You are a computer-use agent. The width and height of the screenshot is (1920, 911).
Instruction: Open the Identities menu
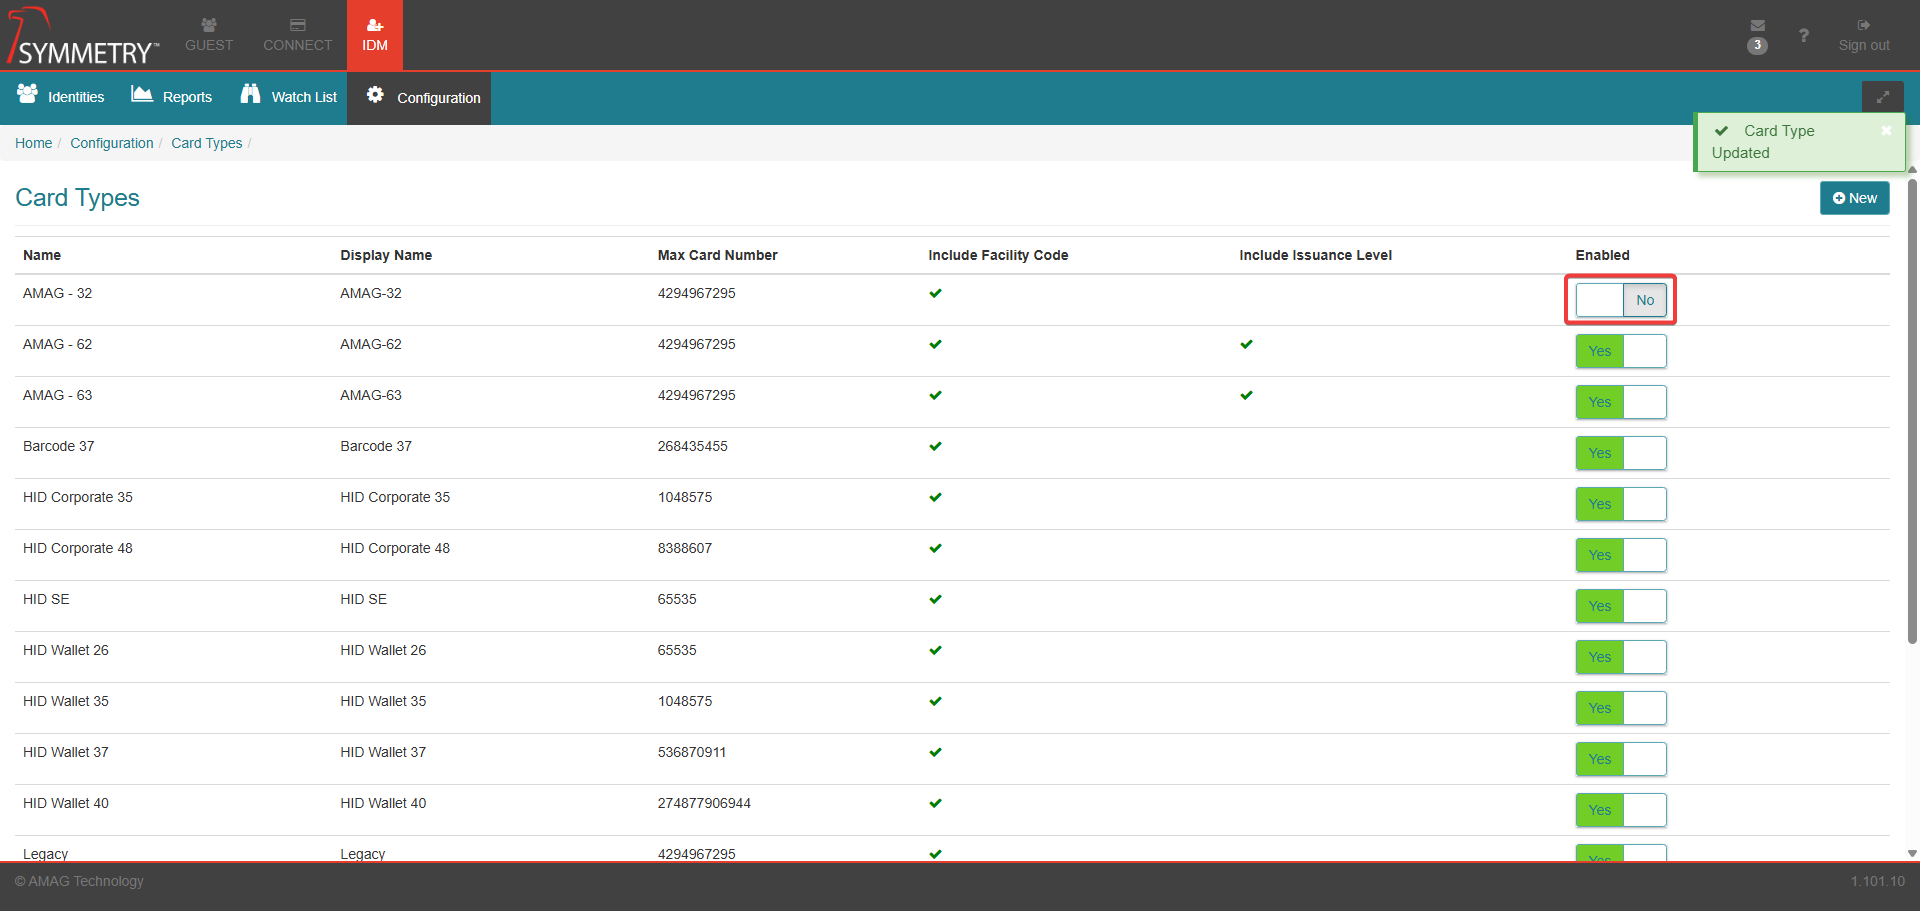61,97
